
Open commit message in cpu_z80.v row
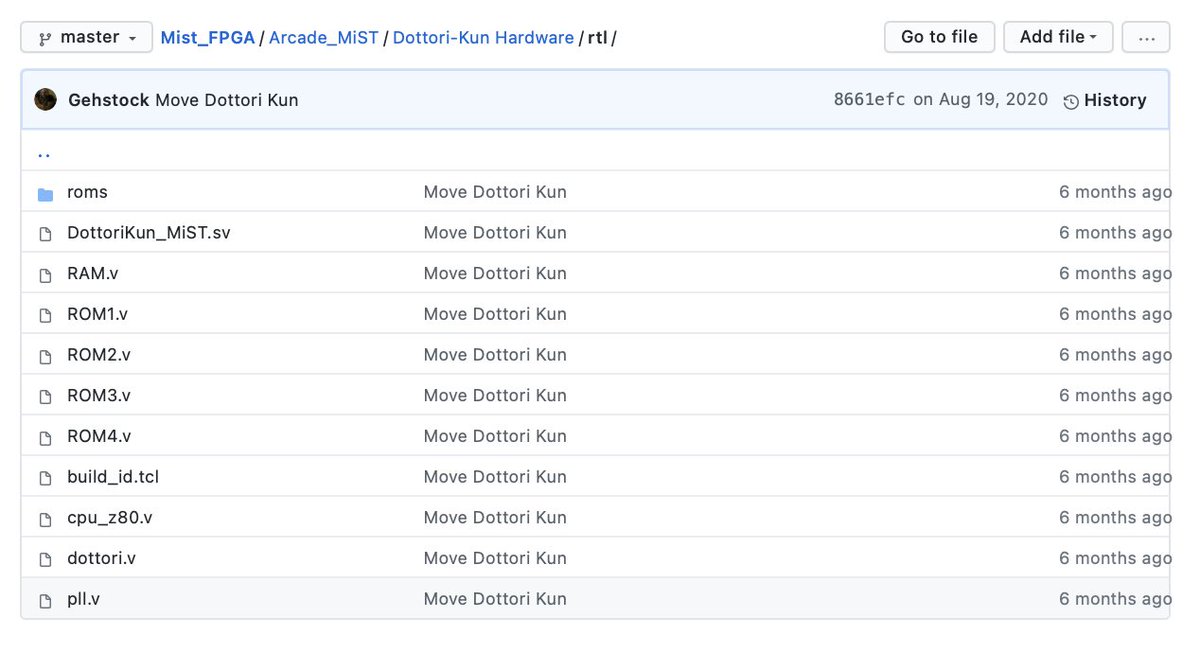pos(495,518)
